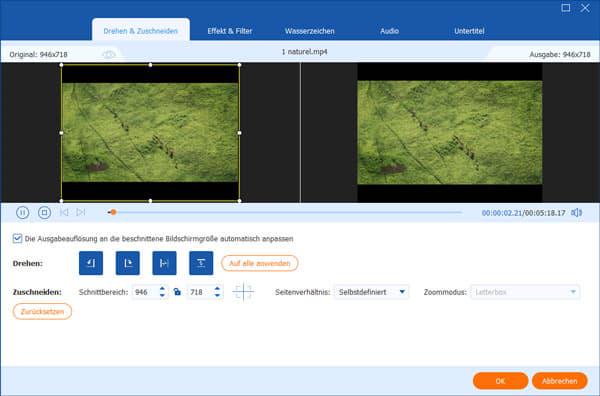Flip video horizontally
The width and height of the screenshot is (600, 396).
pyautogui.click(x=164, y=263)
